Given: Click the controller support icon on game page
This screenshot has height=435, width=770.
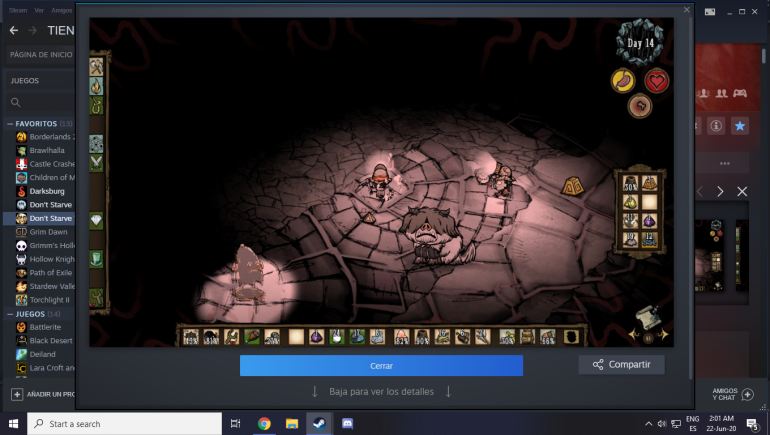Looking at the screenshot, I should pos(740,93).
